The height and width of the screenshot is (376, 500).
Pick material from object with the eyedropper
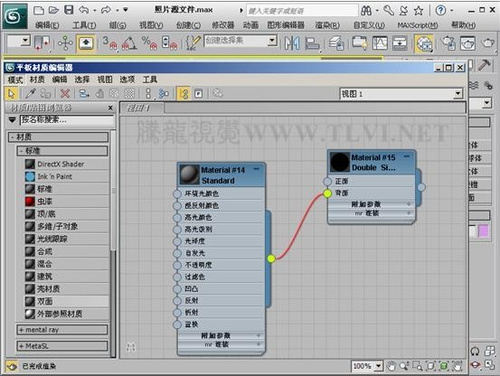pos(30,94)
